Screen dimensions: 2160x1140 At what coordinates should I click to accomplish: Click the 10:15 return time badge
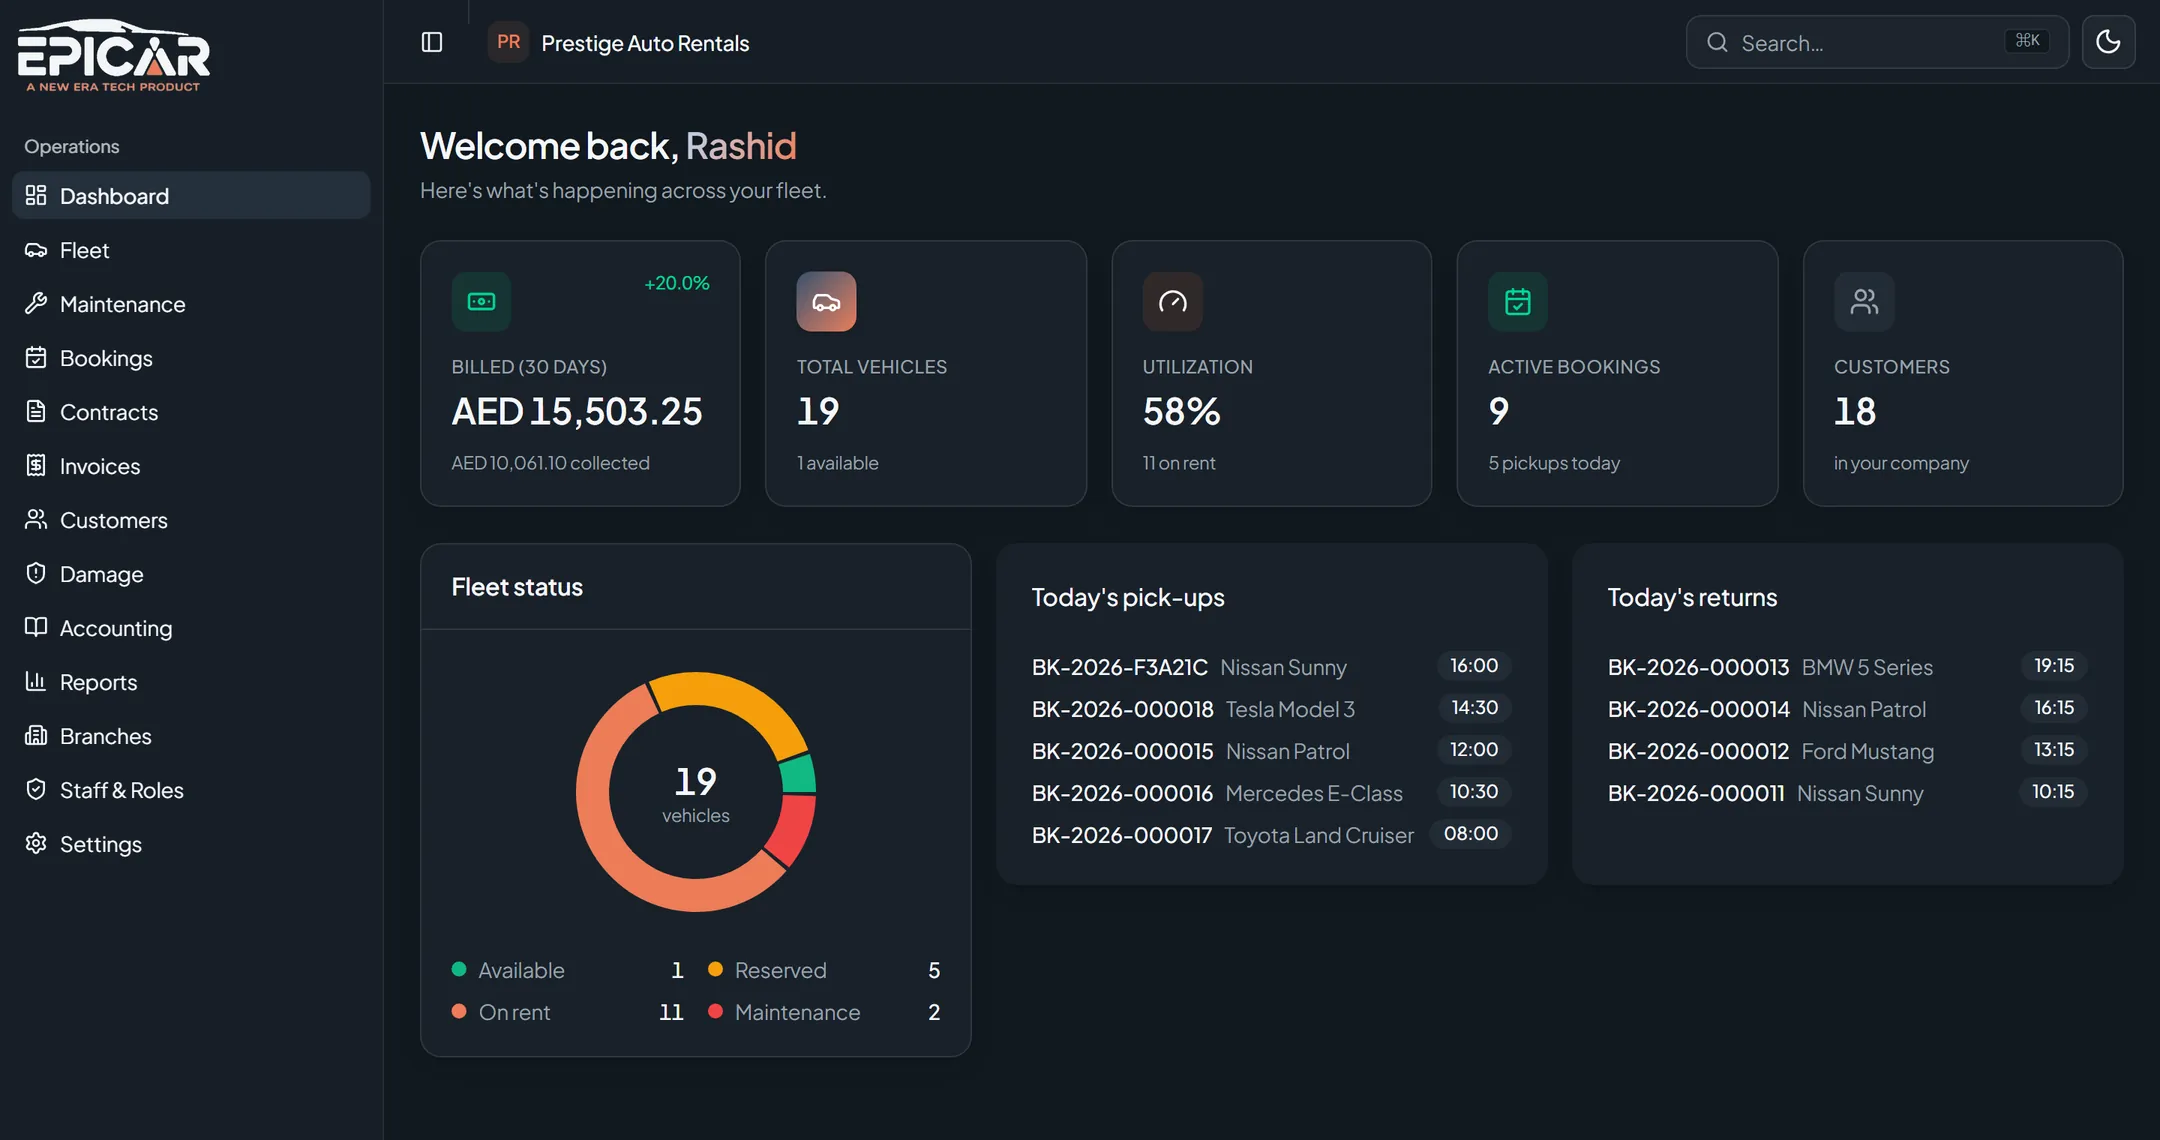(2053, 791)
